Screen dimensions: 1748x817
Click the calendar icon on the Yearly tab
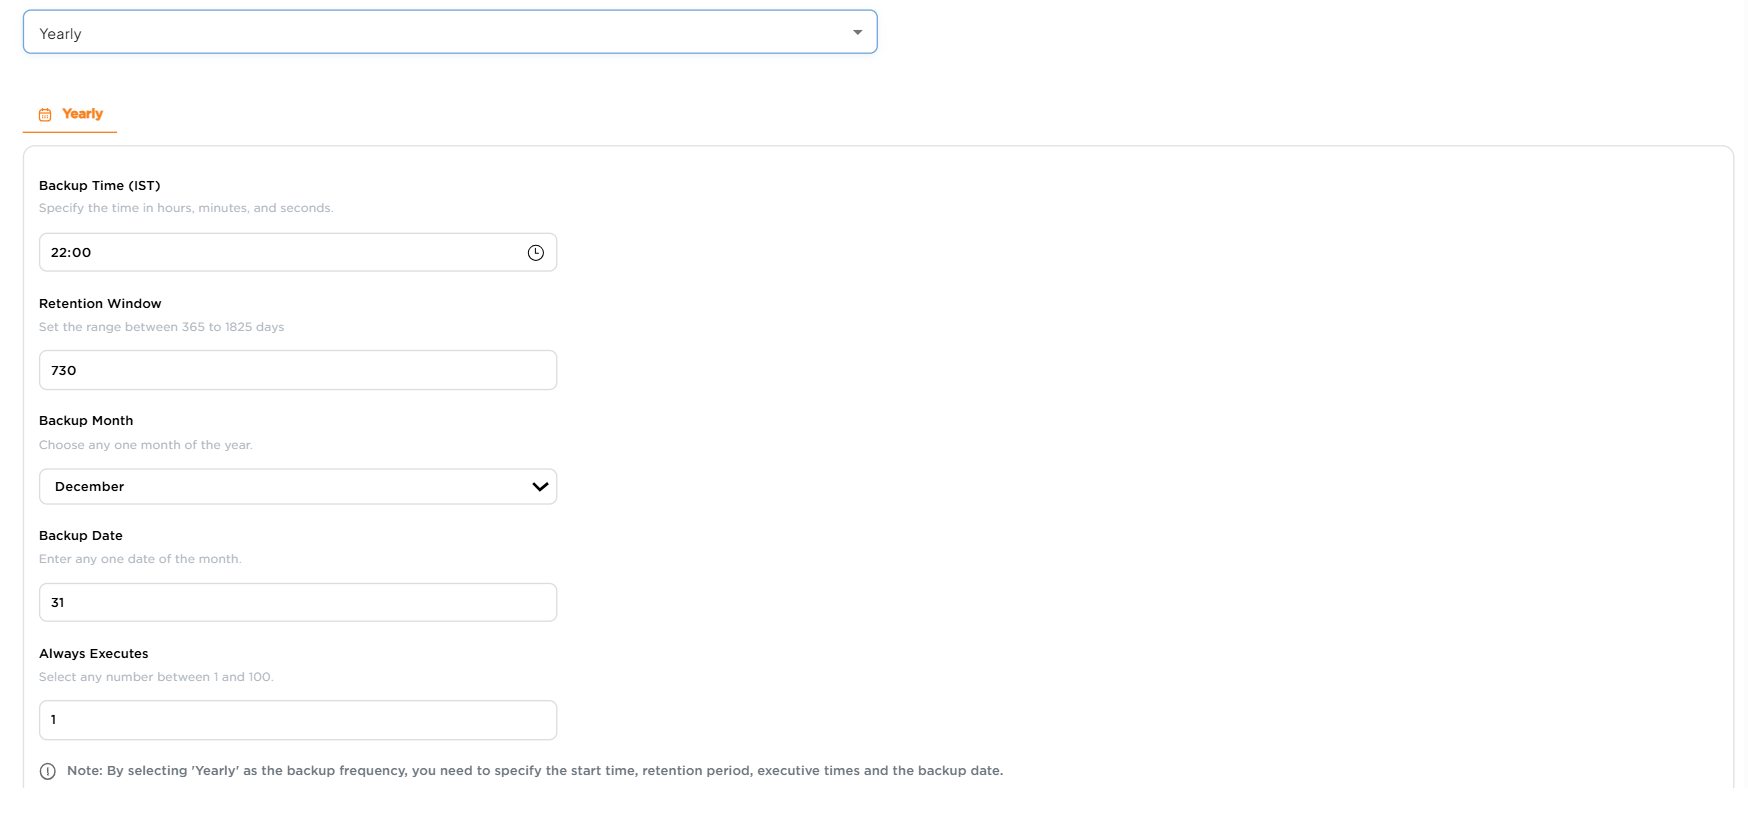point(45,115)
